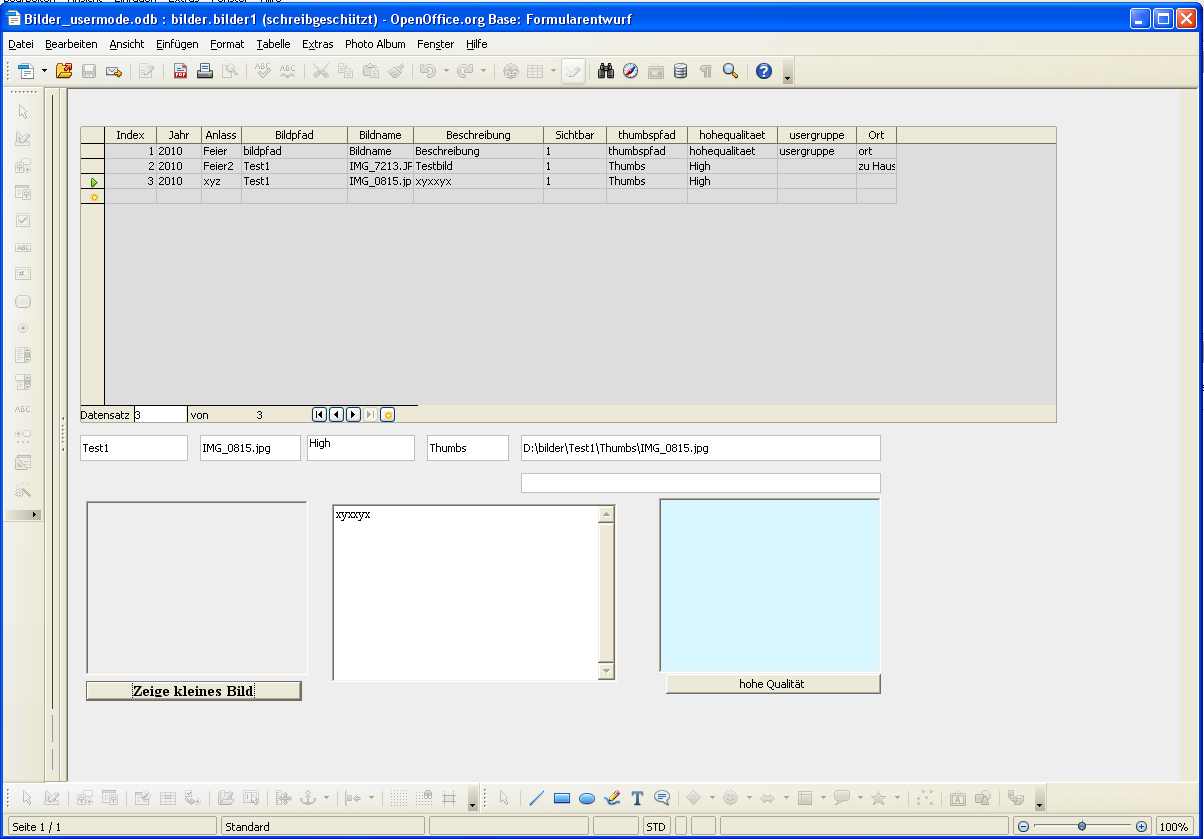Screen dimensions: 1204x839
Task: Open OpenOffice Help icon
Action: 764,71
